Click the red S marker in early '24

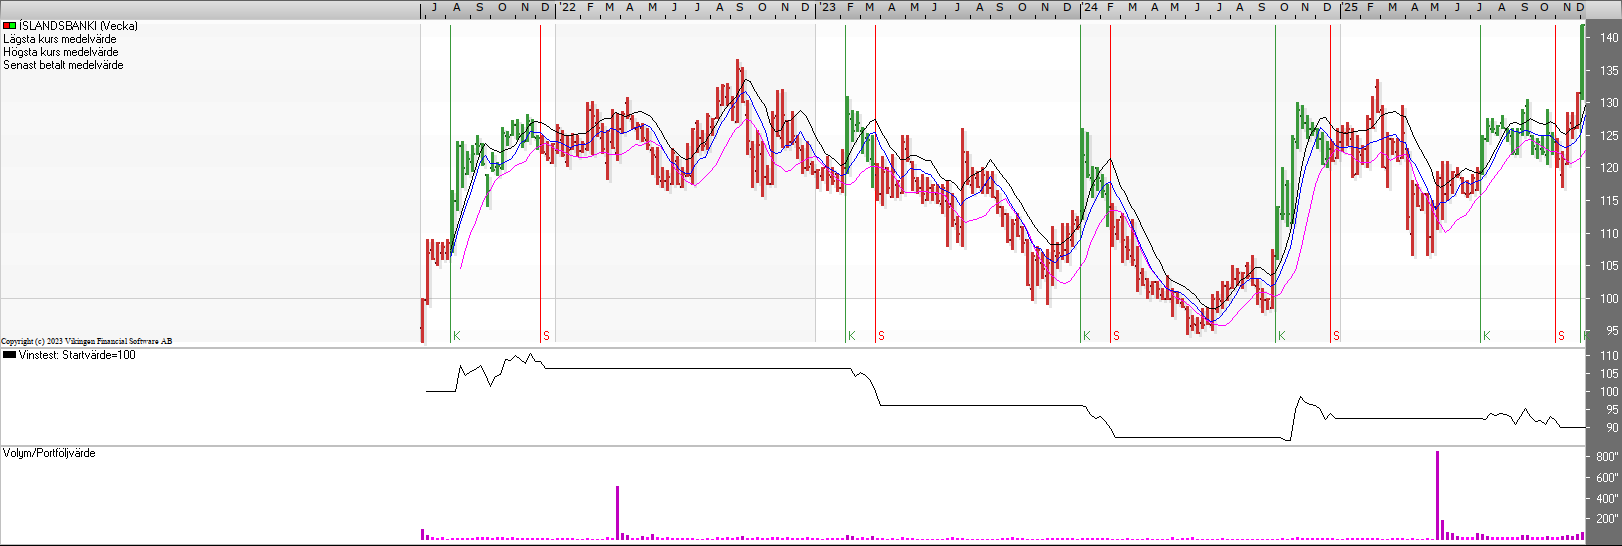pyautogui.click(x=1116, y=336)
